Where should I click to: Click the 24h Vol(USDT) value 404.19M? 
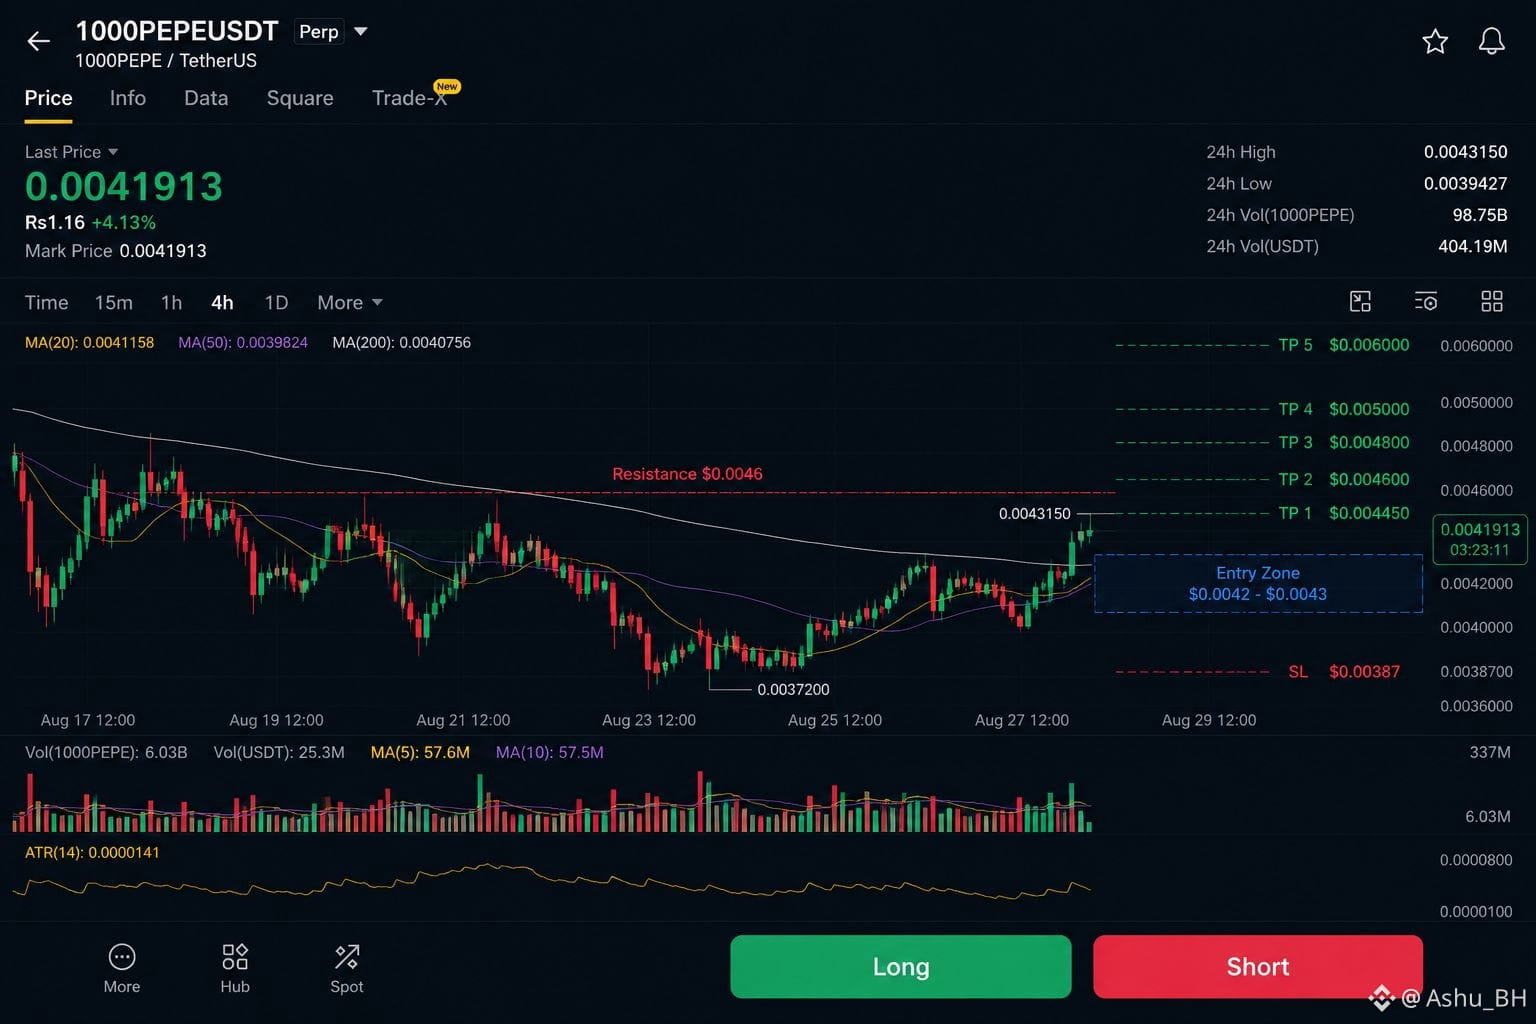point(1472,246)
